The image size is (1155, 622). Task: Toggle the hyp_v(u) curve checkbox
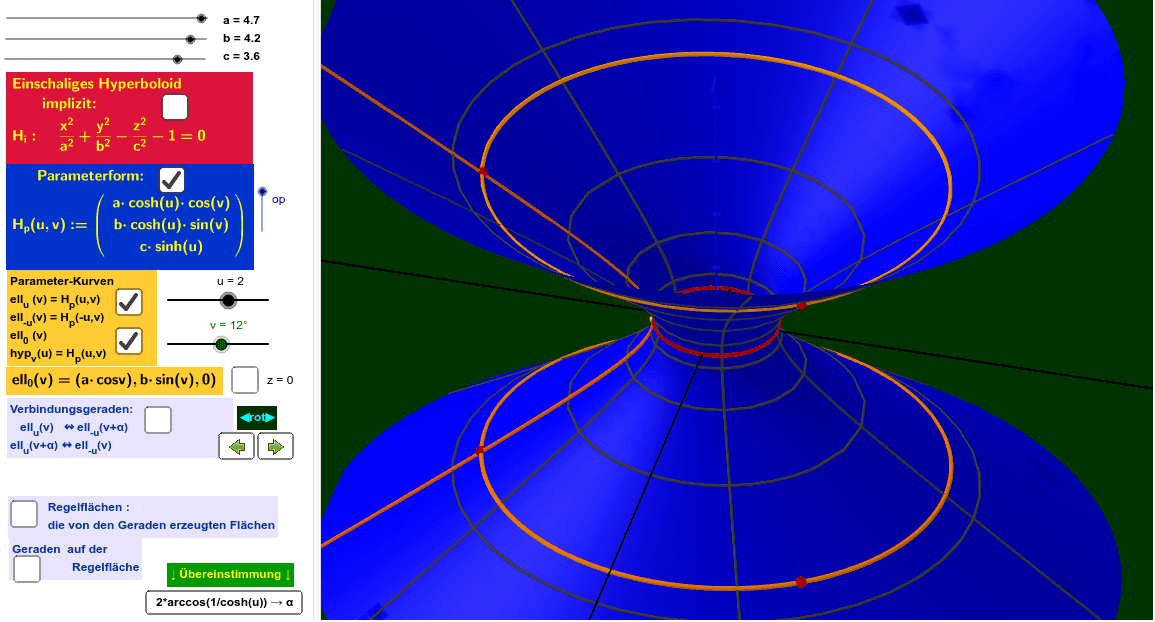tap(129, 341)
